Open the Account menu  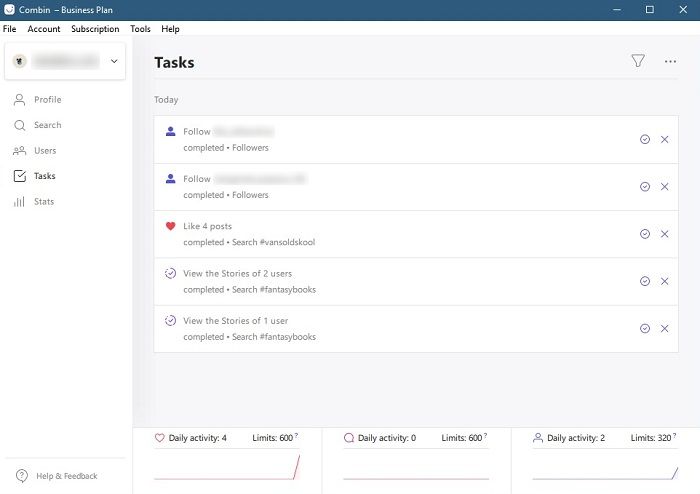pyautogui.click(x=44, y=29)
